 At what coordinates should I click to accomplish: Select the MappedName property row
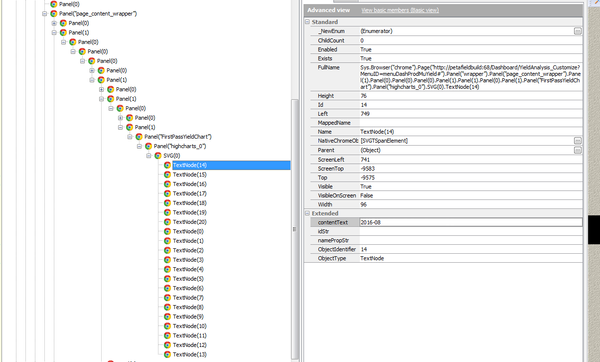[446, 123]
